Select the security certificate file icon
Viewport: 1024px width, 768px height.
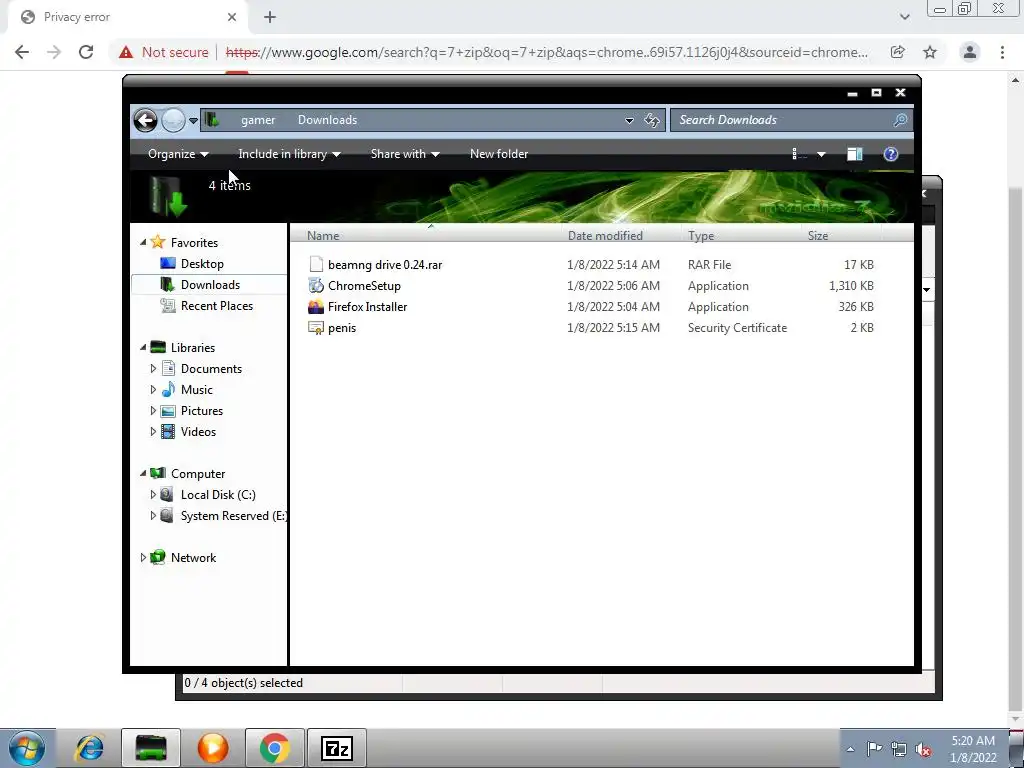316,328
